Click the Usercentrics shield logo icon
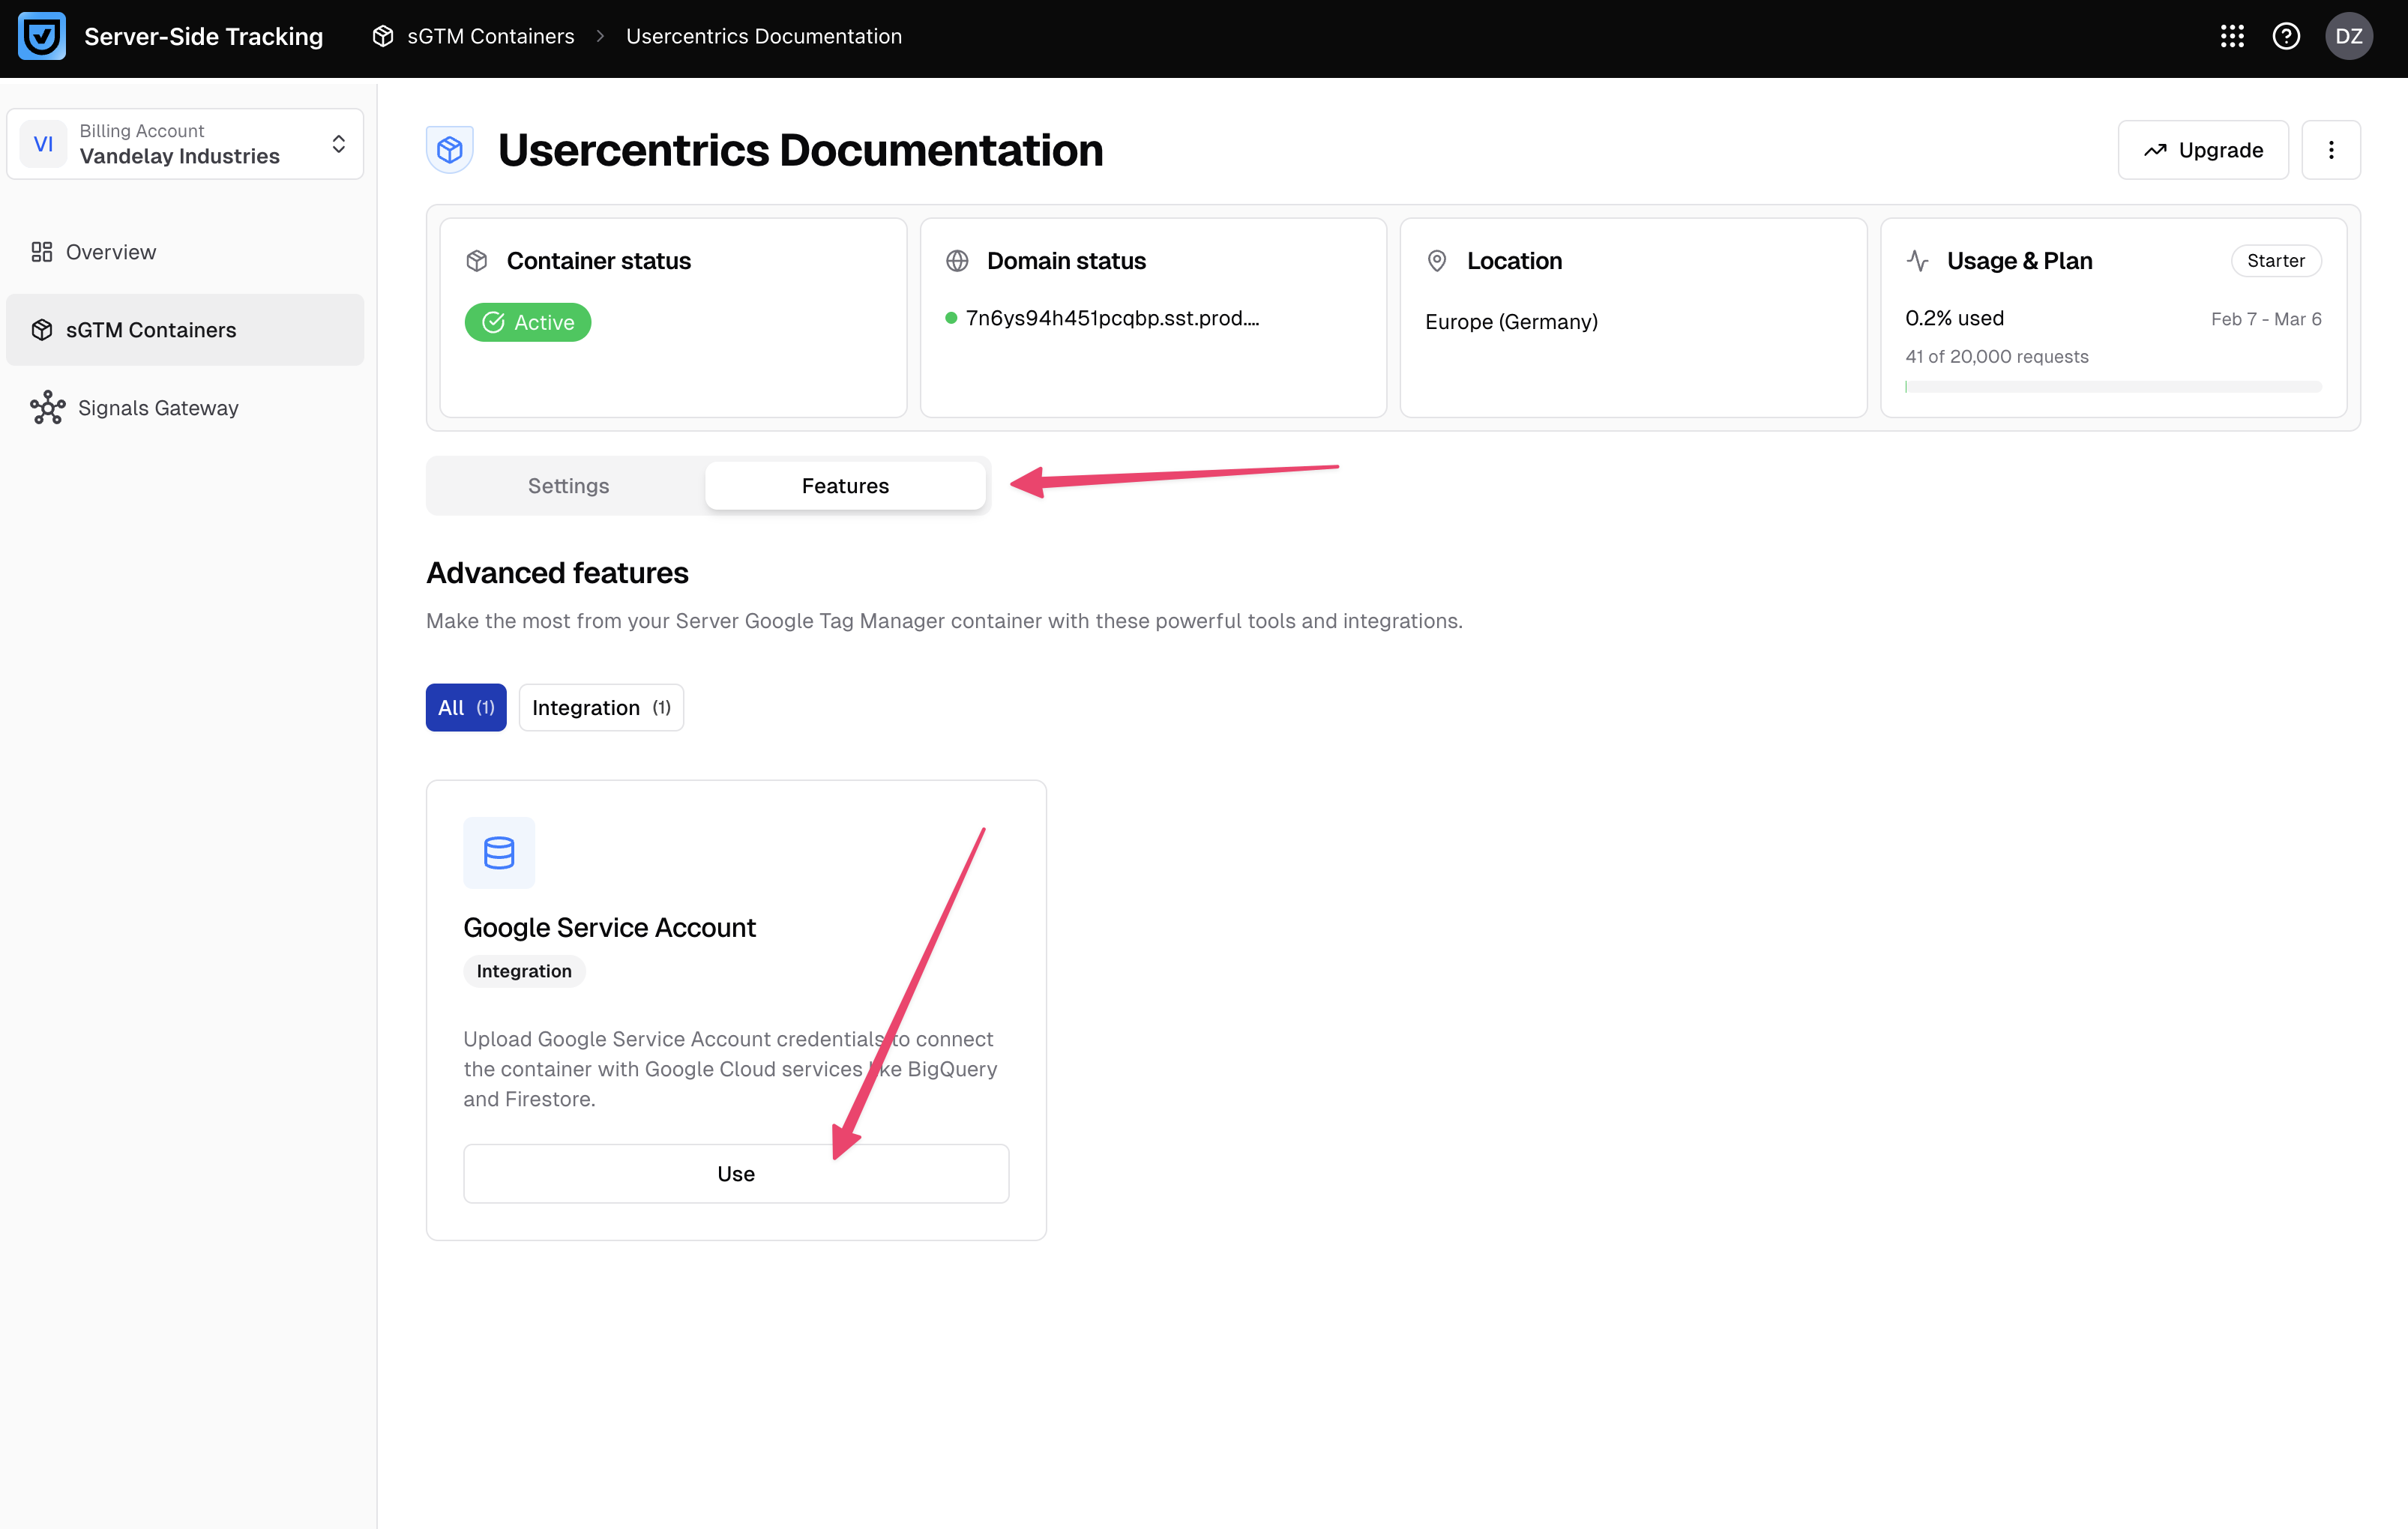Screen dimensions: 2408x1529 [42, 37]
